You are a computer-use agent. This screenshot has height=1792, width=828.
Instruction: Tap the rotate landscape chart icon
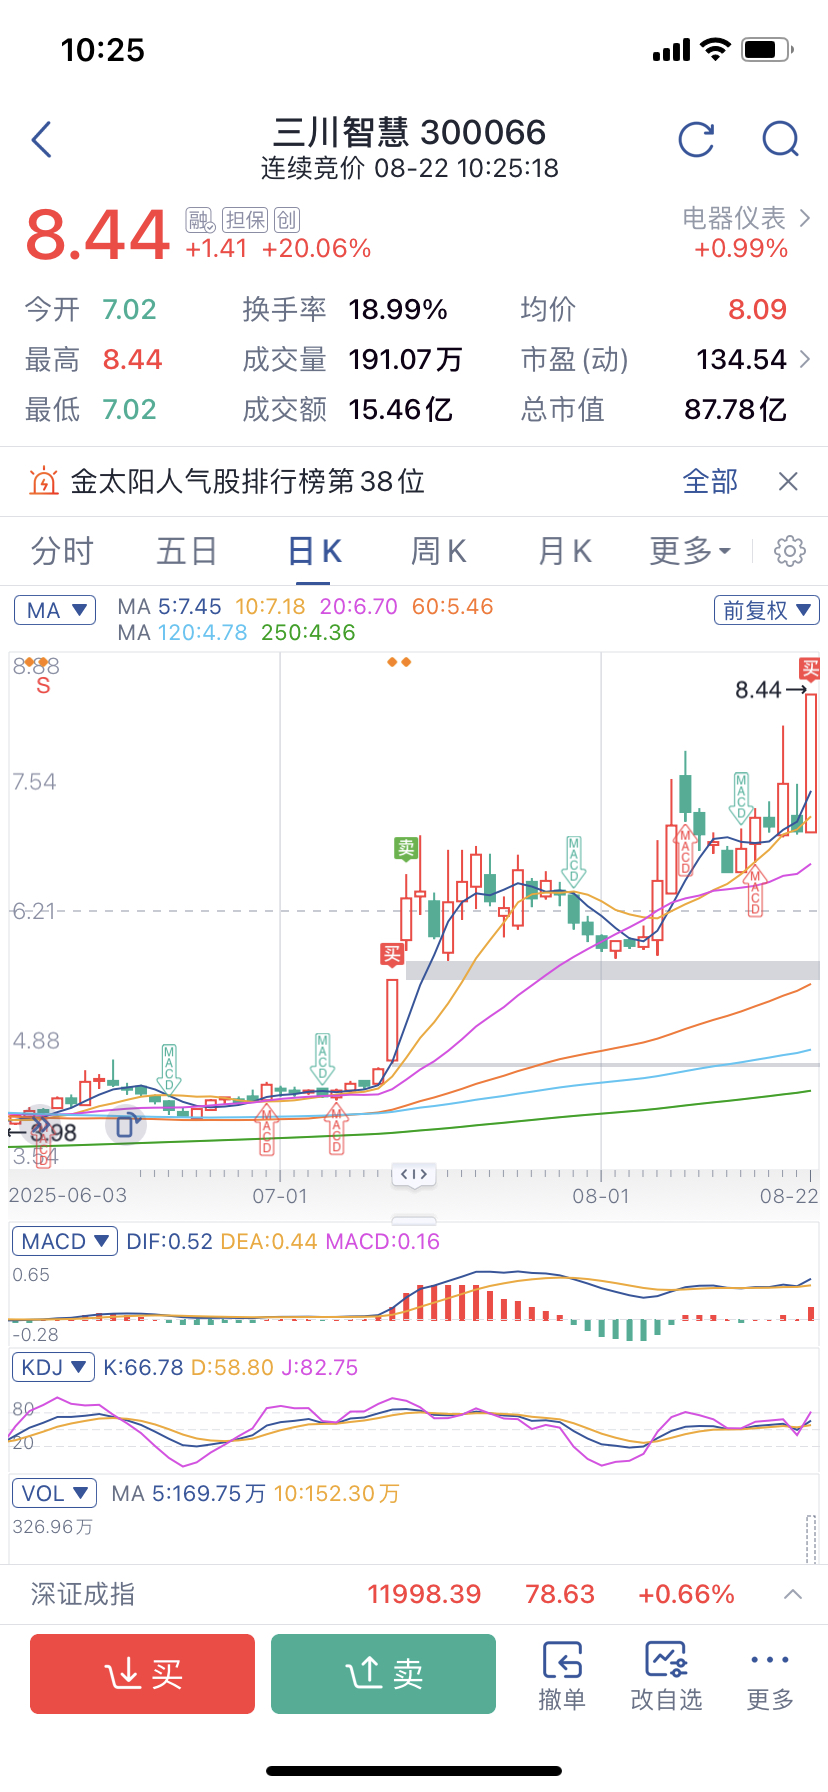click(x=126, y=1126)
